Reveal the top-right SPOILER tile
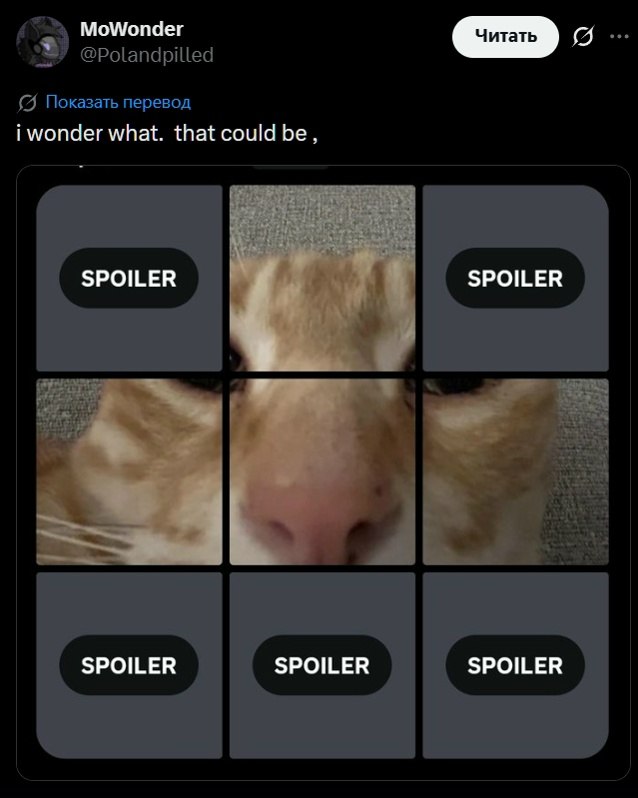Image resolution: width=638 pixels, height=798 pixels. click(x=515, y=278)
